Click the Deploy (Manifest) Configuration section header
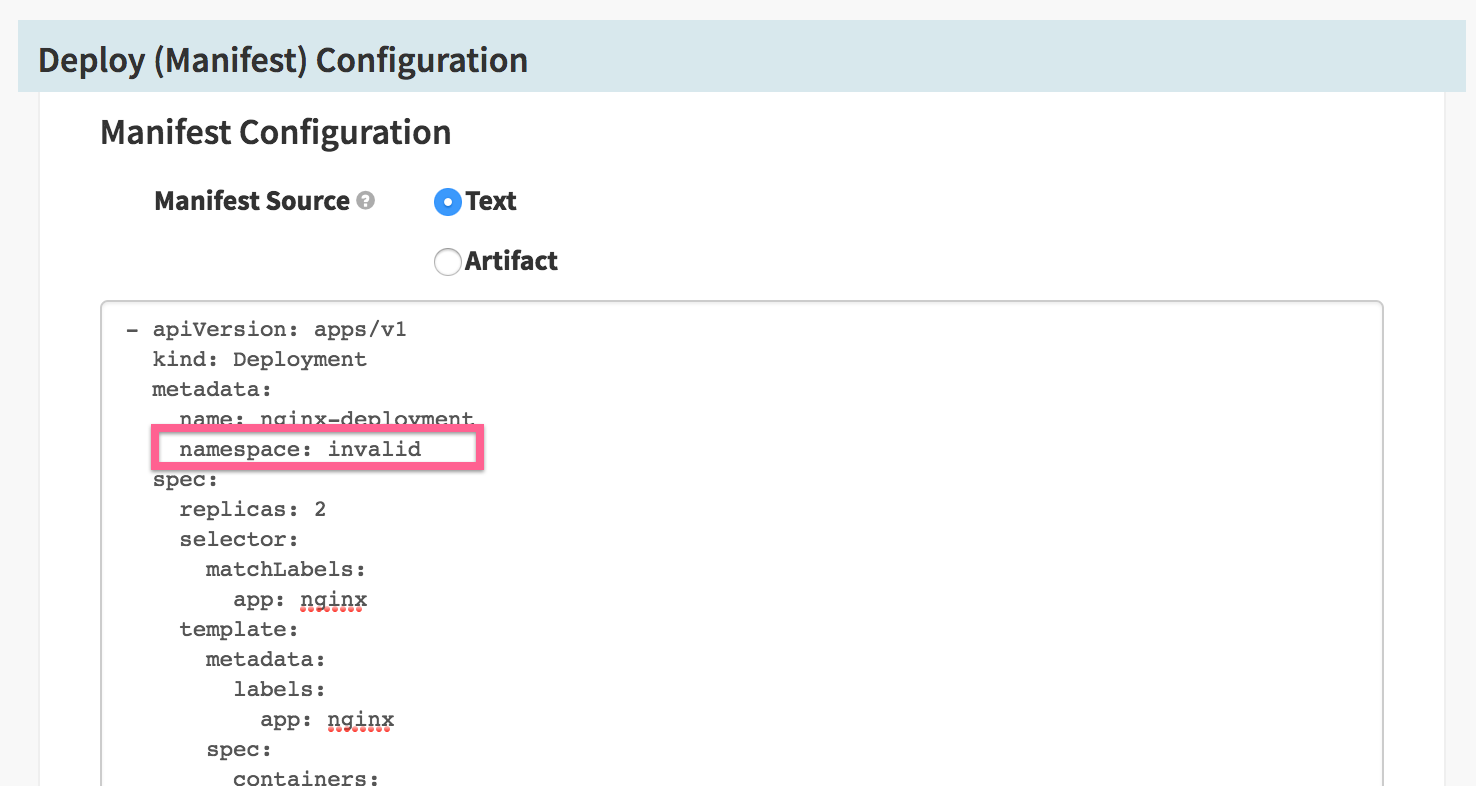Screen dimensions: 1476x786 [283, 61]
